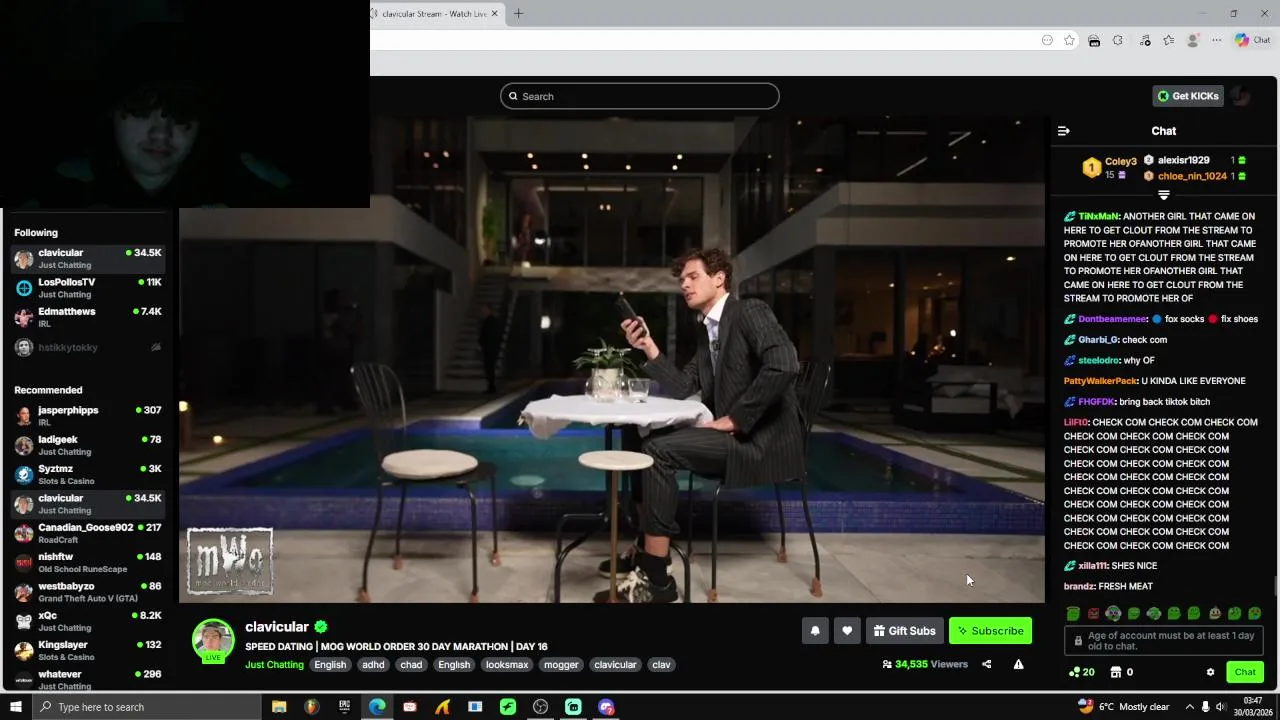
Task: Open xQc recommended channel
Action: (x=88, y=621)
